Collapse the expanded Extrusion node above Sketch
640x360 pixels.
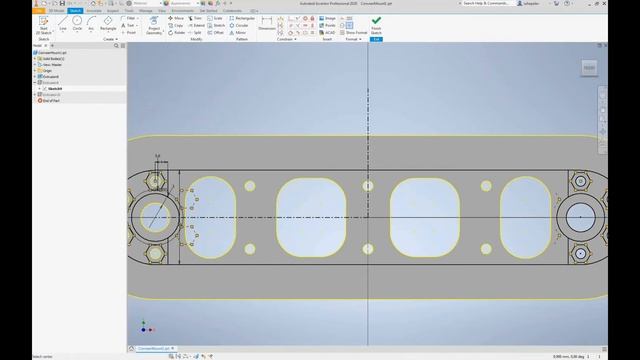coord(35,82)
